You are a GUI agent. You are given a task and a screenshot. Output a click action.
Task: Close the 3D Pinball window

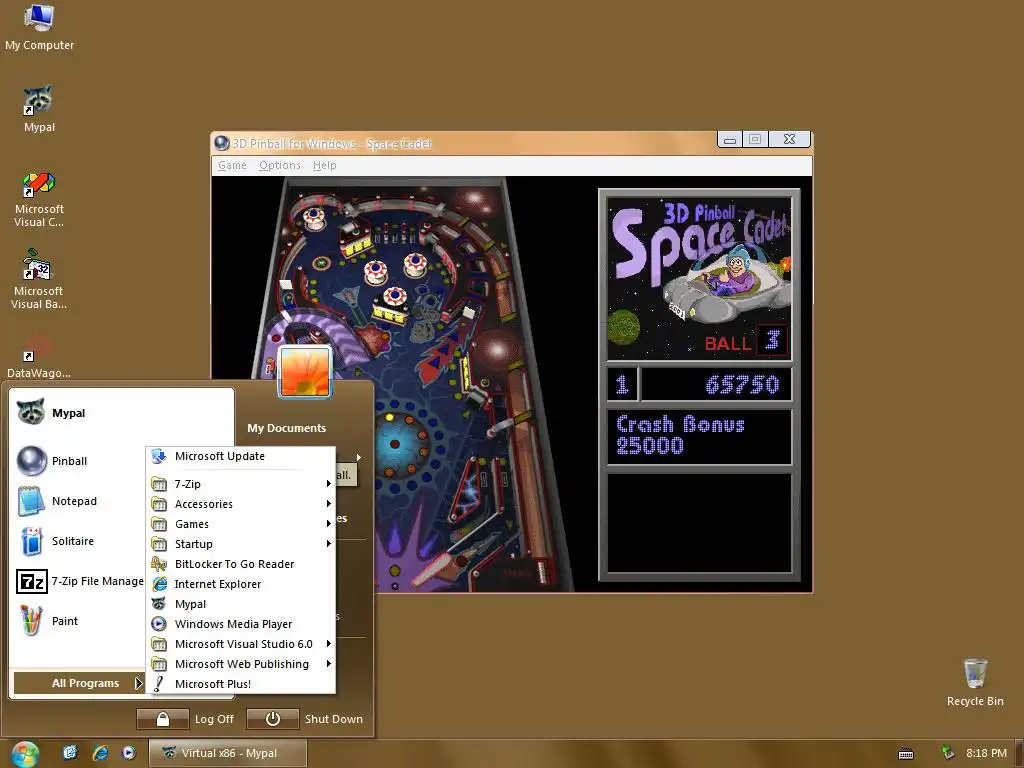tap(790, 139)
